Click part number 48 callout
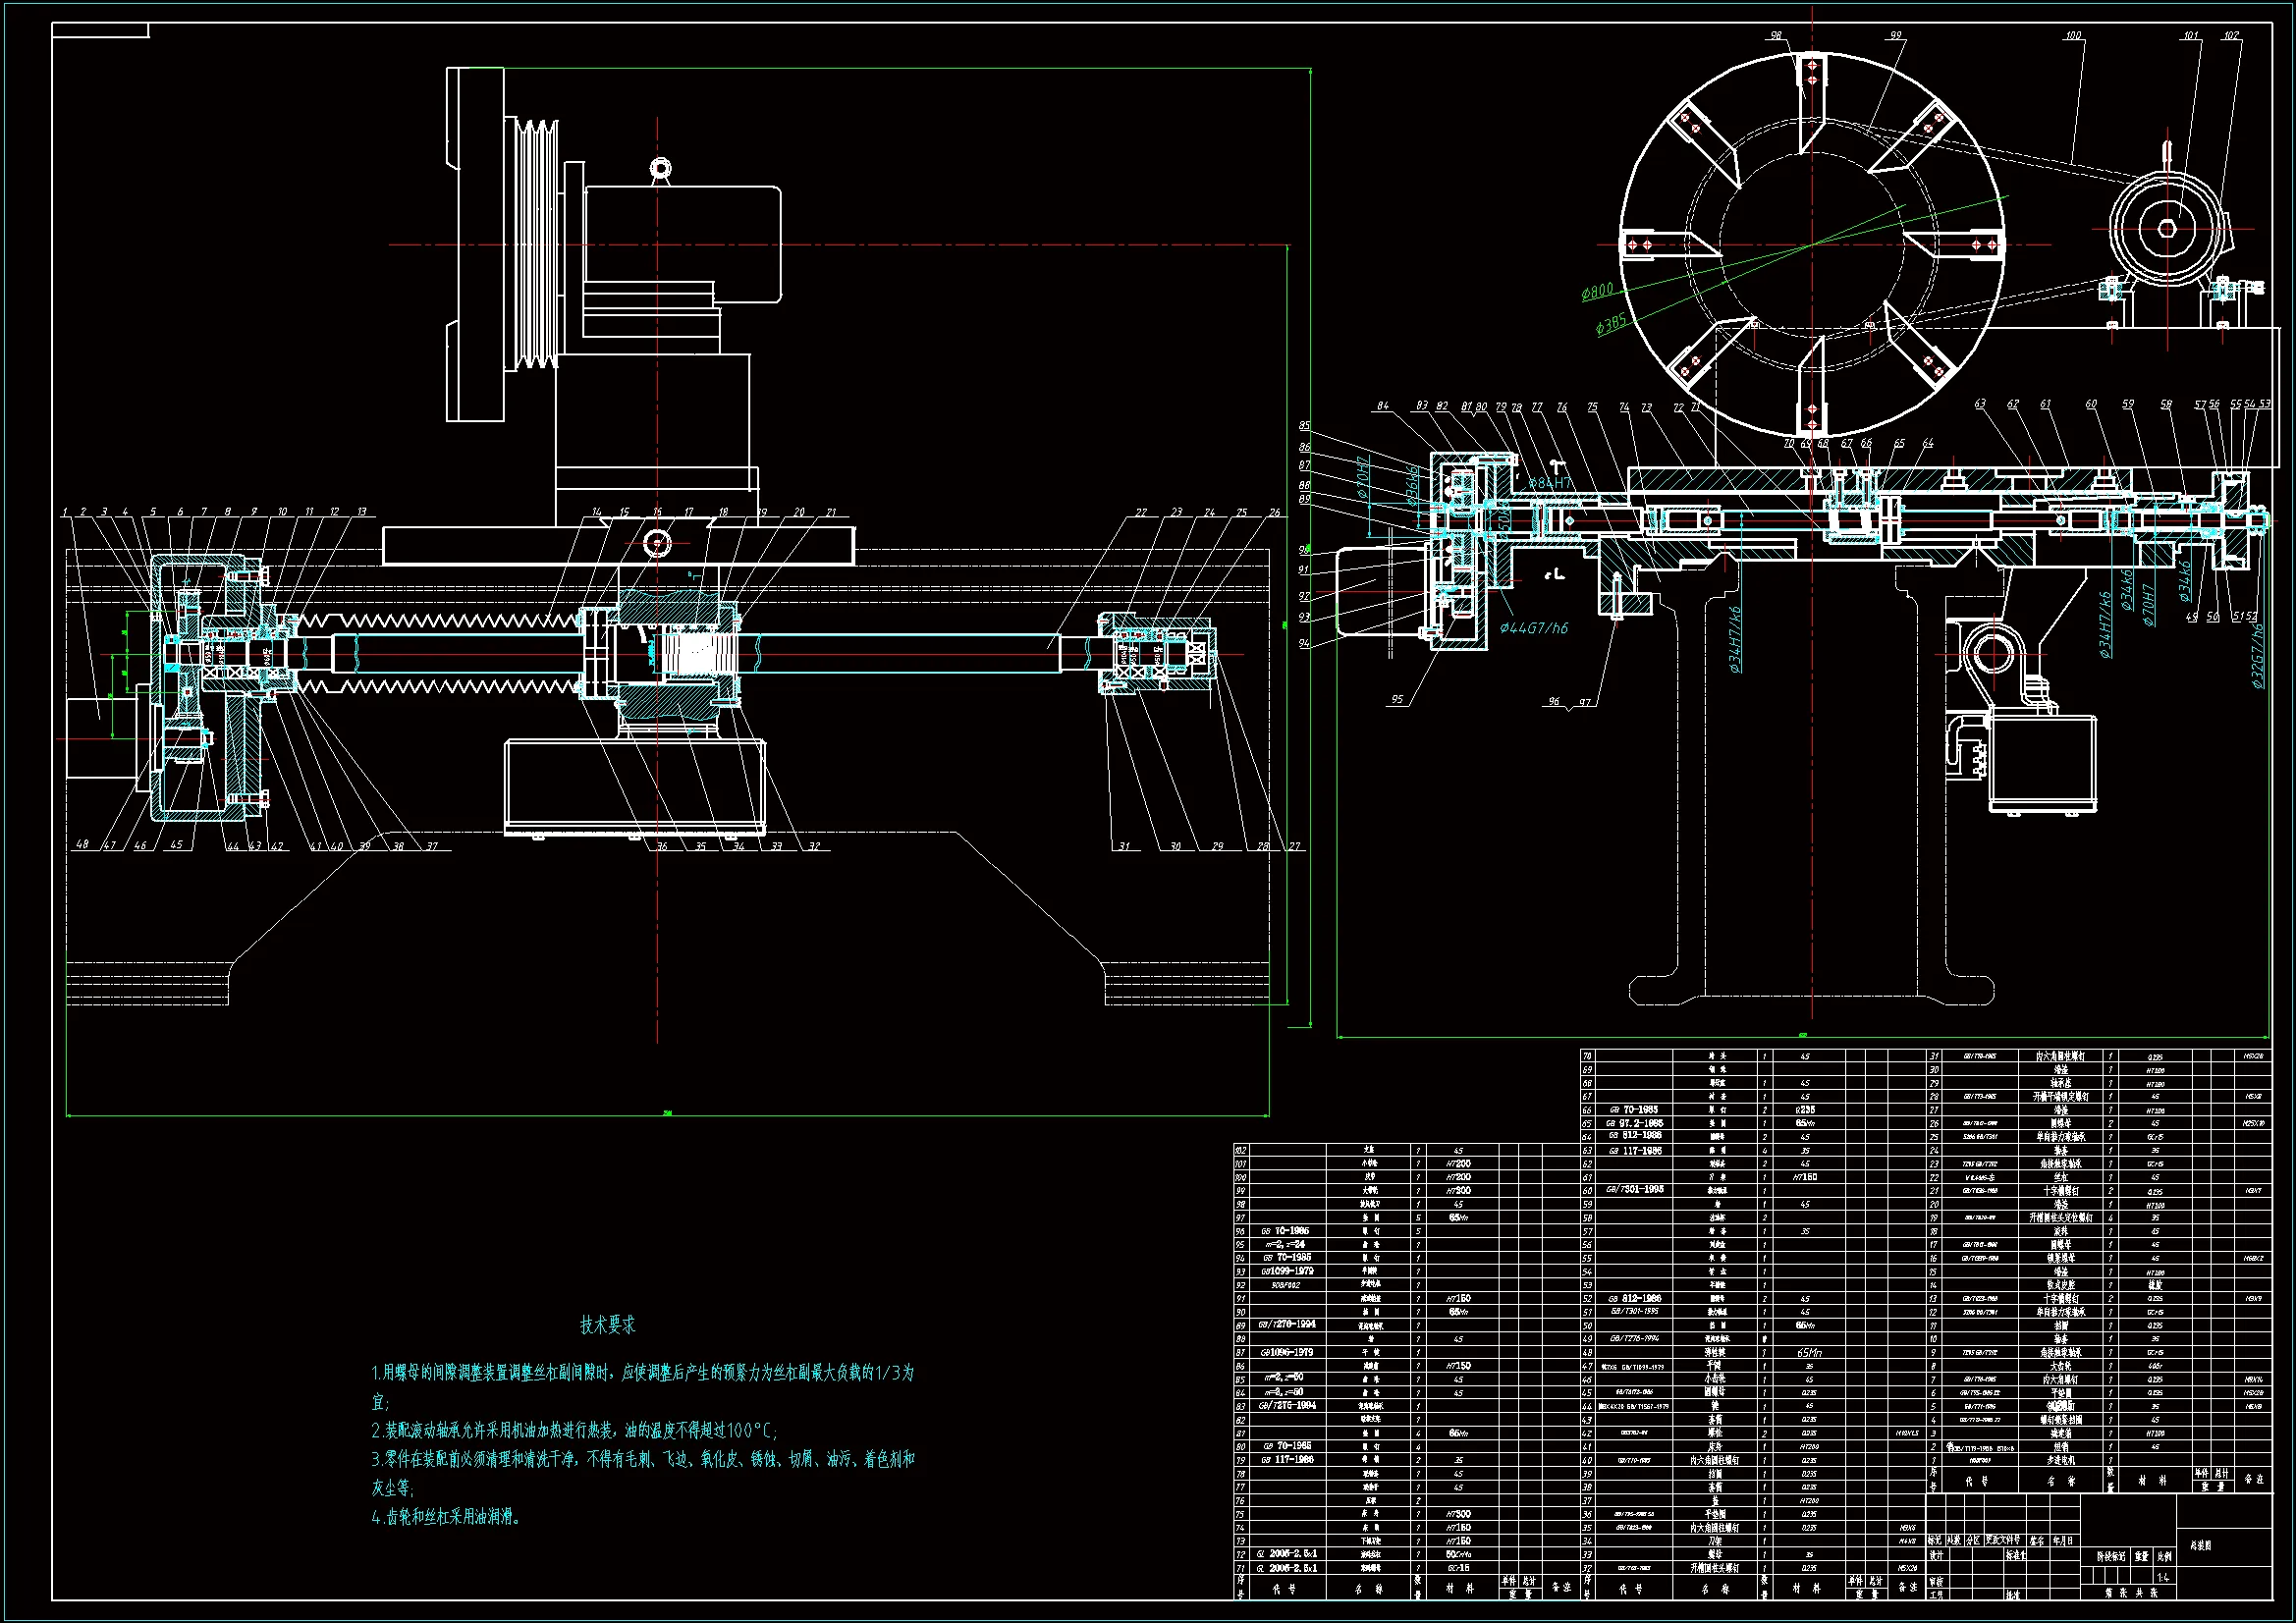The width and height of the screenshot is (2296, 1623). 82,845
